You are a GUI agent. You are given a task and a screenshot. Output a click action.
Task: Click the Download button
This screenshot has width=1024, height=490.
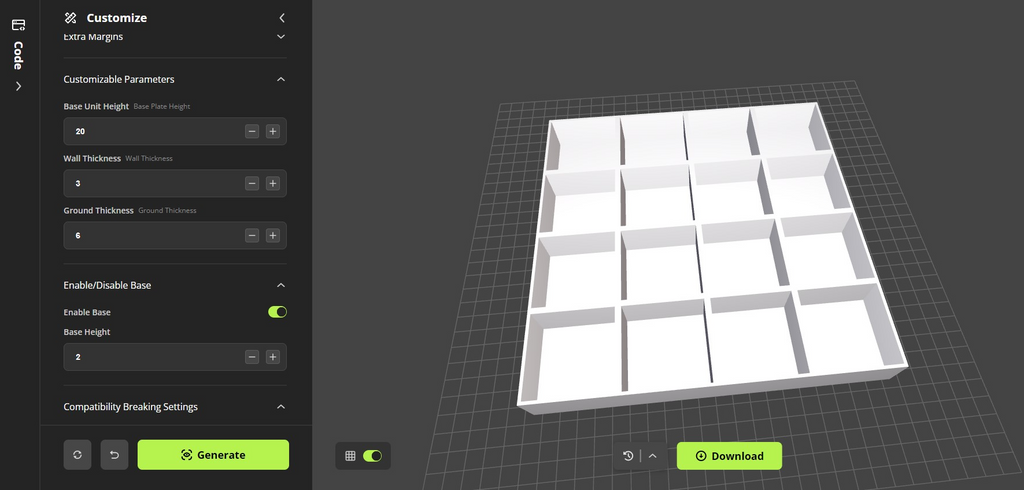pos(729,456)
